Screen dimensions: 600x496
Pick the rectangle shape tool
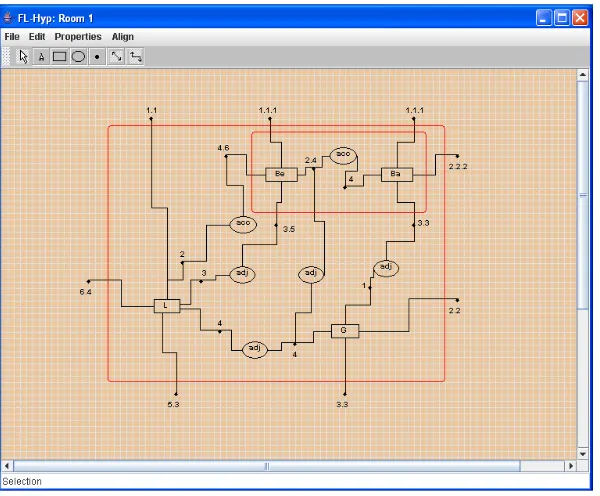(x=59, y=57)
